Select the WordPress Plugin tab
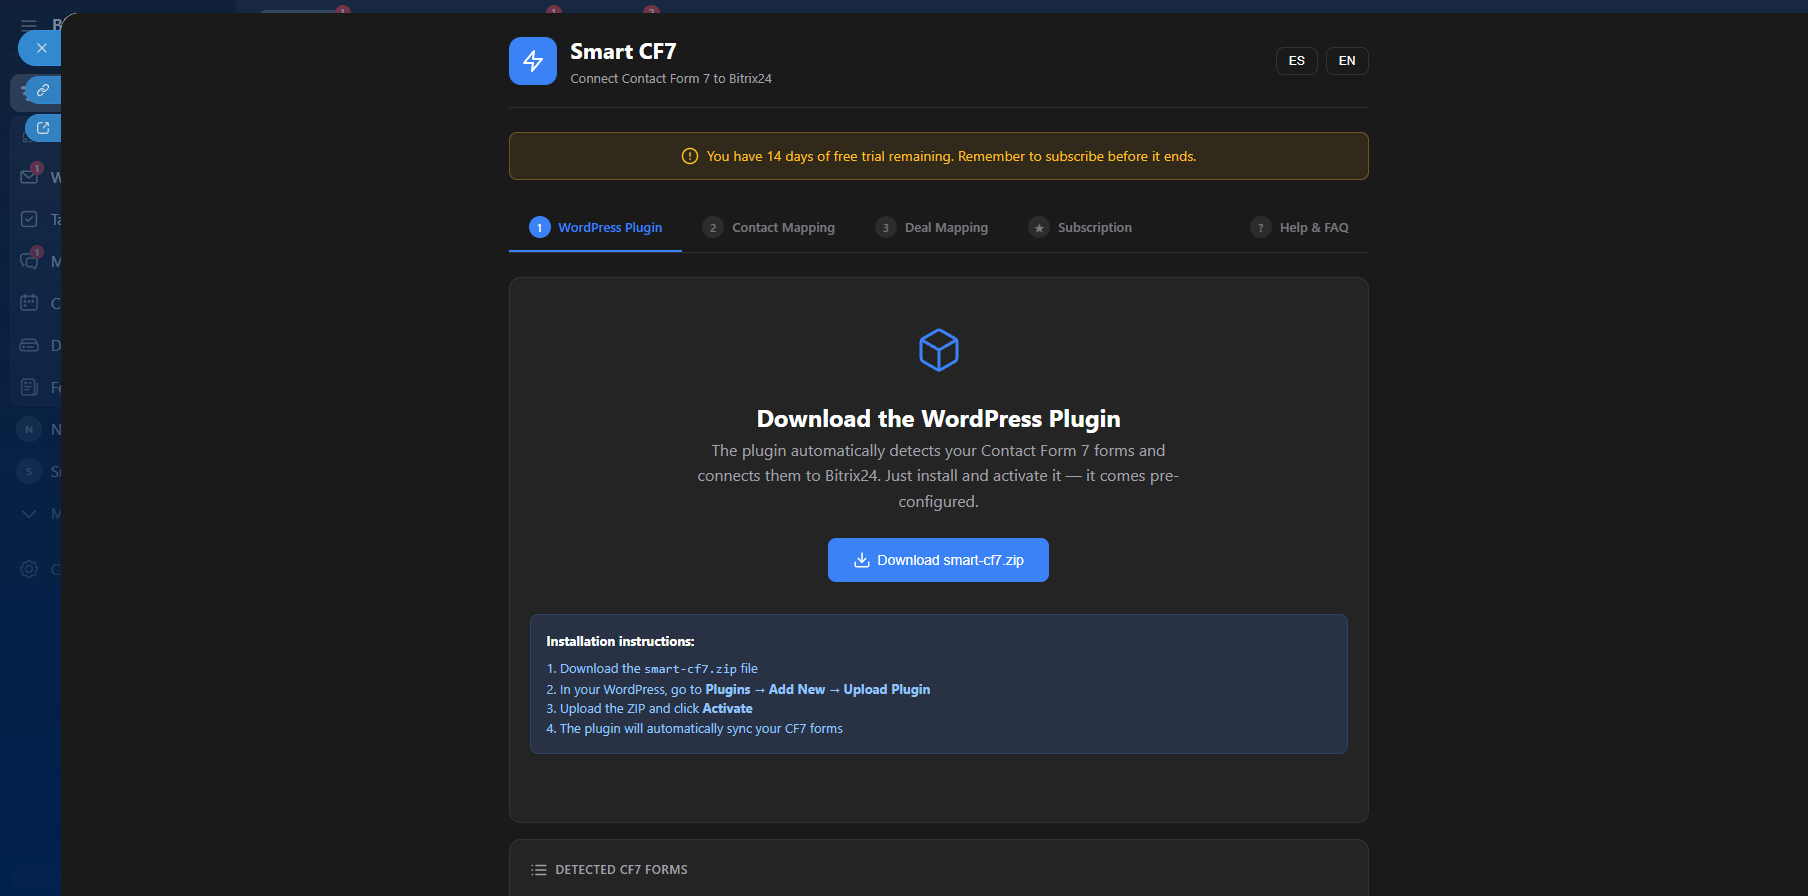 click(x=596, y=228)
